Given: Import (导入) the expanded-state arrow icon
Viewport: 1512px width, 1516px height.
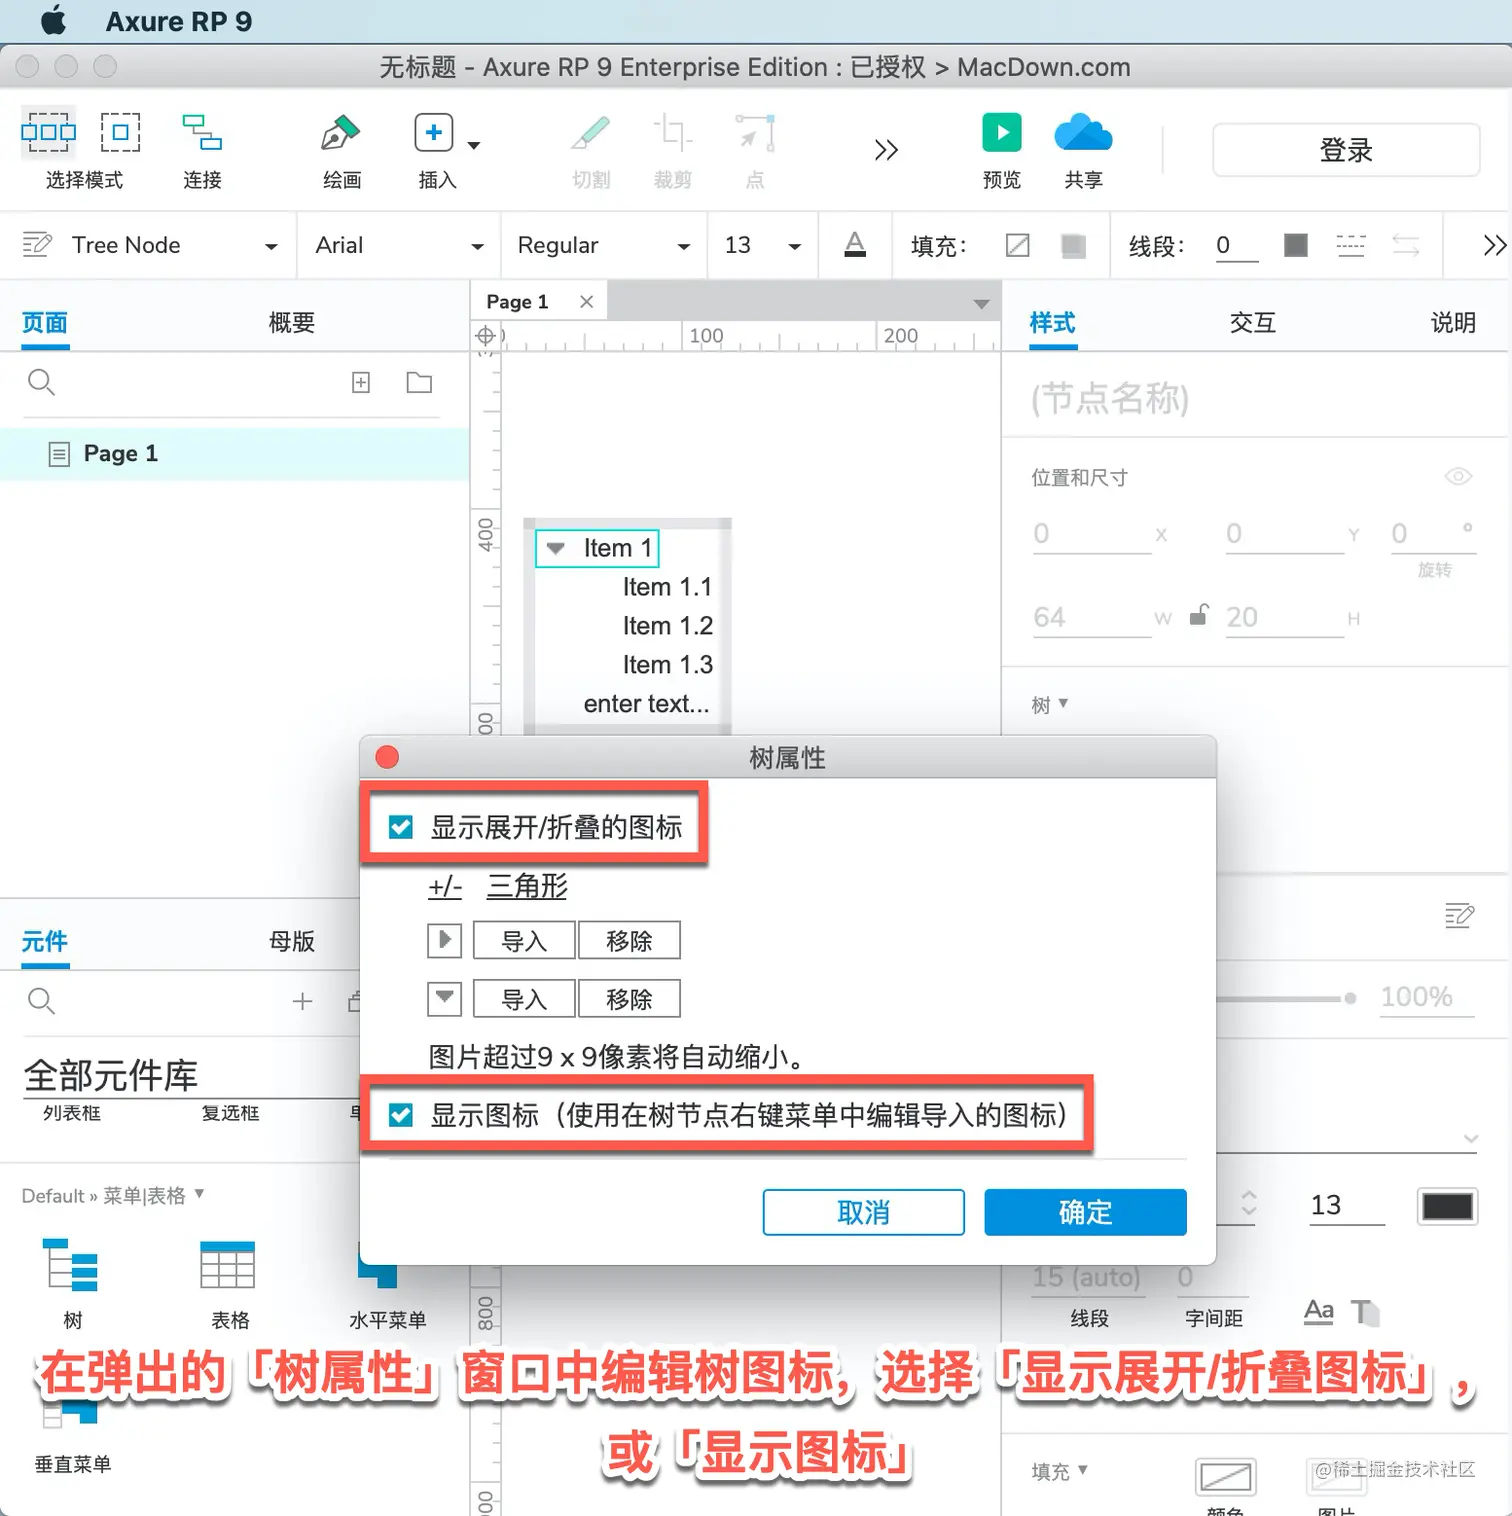Looking at the screenshot, I should click(x=524, y=999).
